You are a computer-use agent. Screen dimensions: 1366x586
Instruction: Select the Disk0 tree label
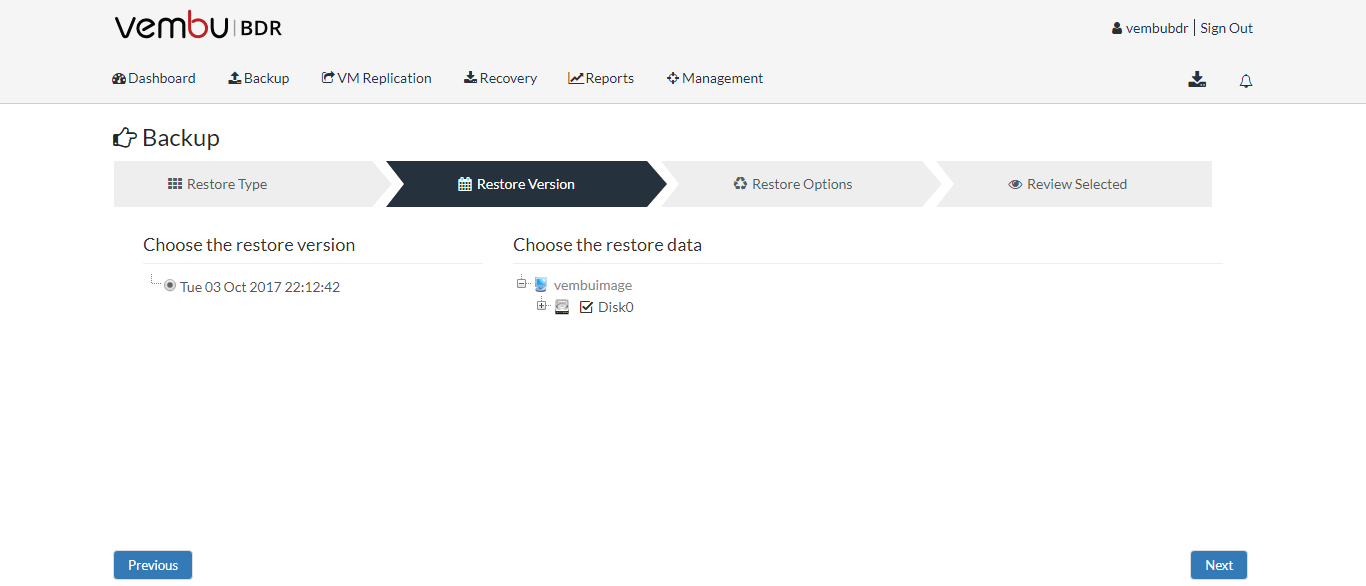(x=616, y=307)
